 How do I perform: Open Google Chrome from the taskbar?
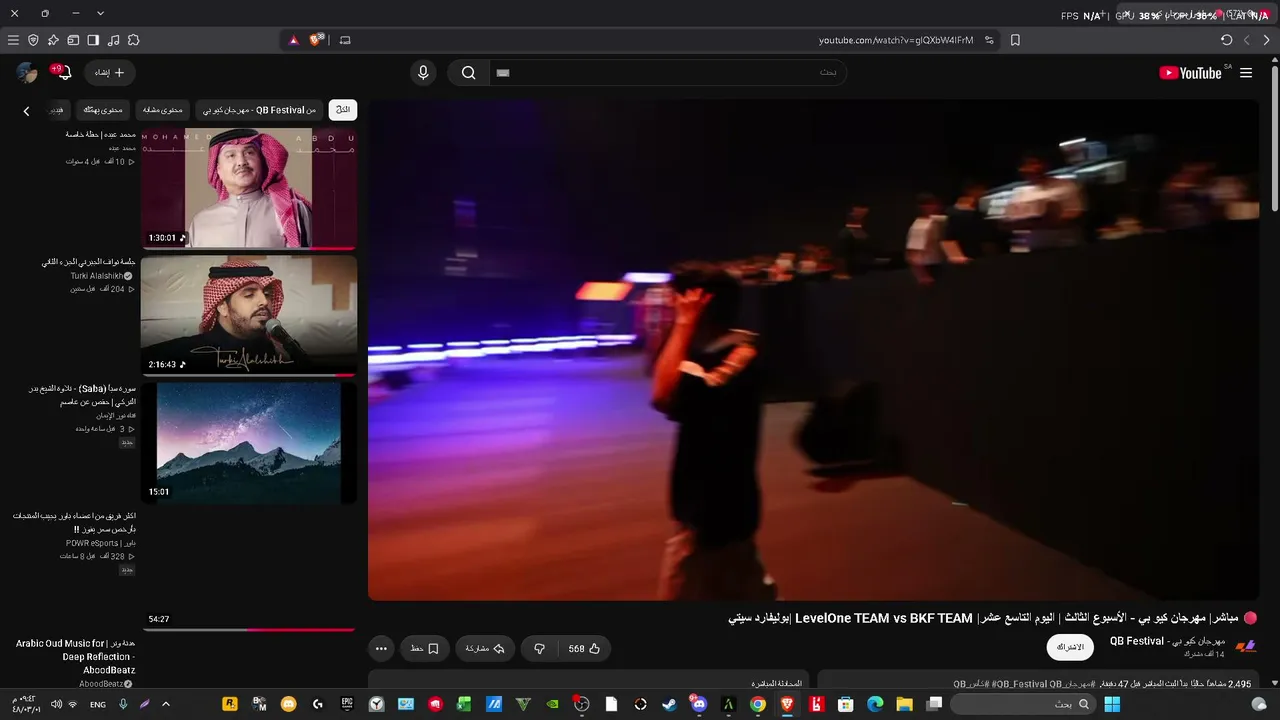coord(758,704)
